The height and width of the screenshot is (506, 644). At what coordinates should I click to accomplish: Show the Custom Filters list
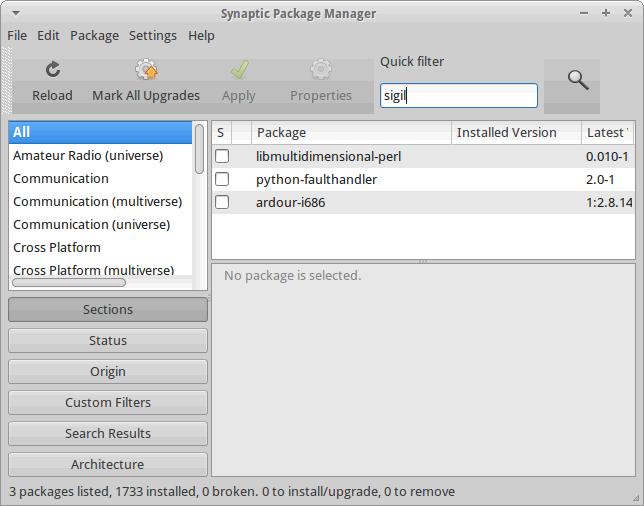(108, 403)
